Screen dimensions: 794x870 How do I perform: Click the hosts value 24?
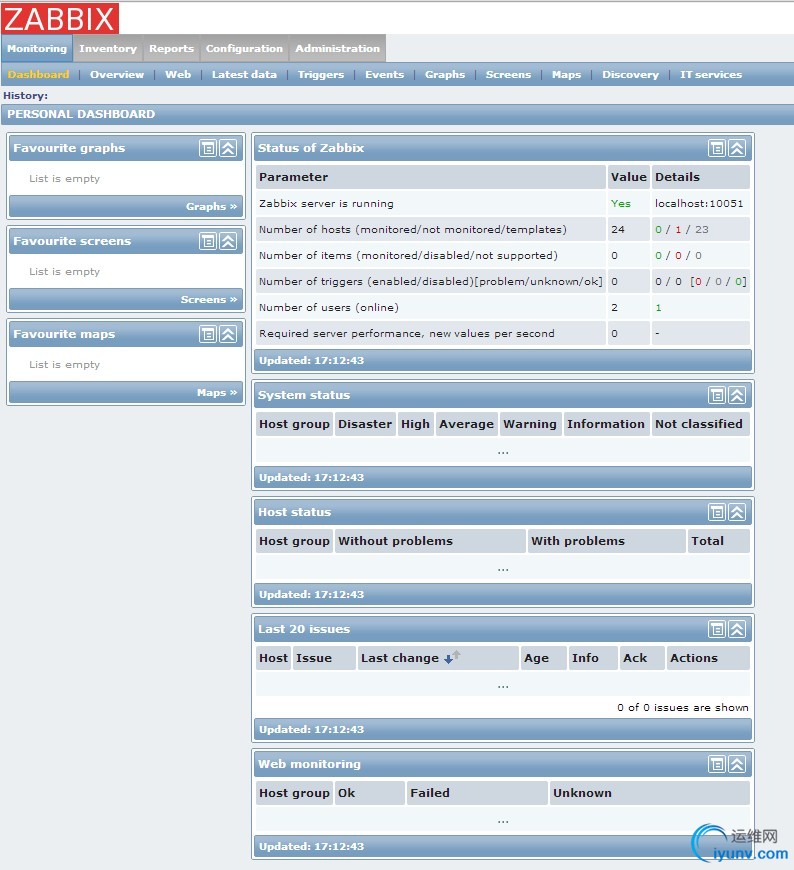(618, 229)
